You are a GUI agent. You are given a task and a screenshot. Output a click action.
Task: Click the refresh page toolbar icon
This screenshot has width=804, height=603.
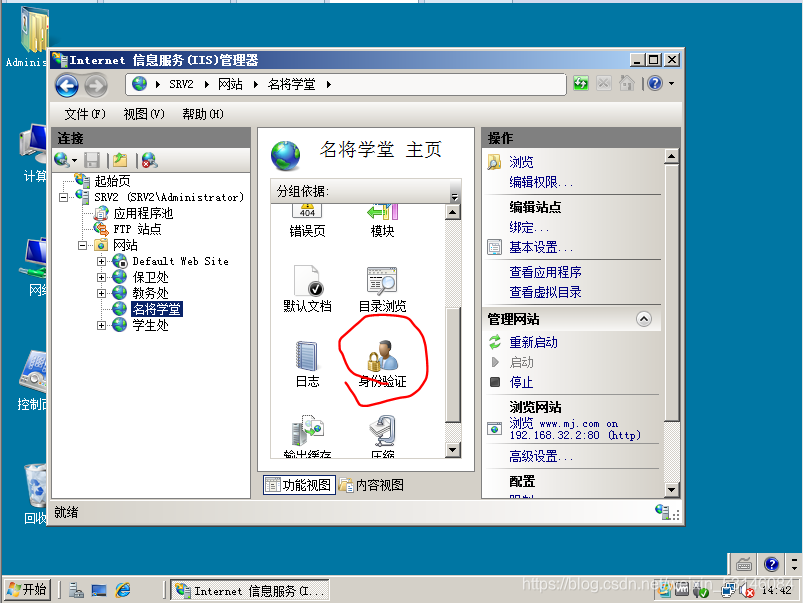point(580,84)
